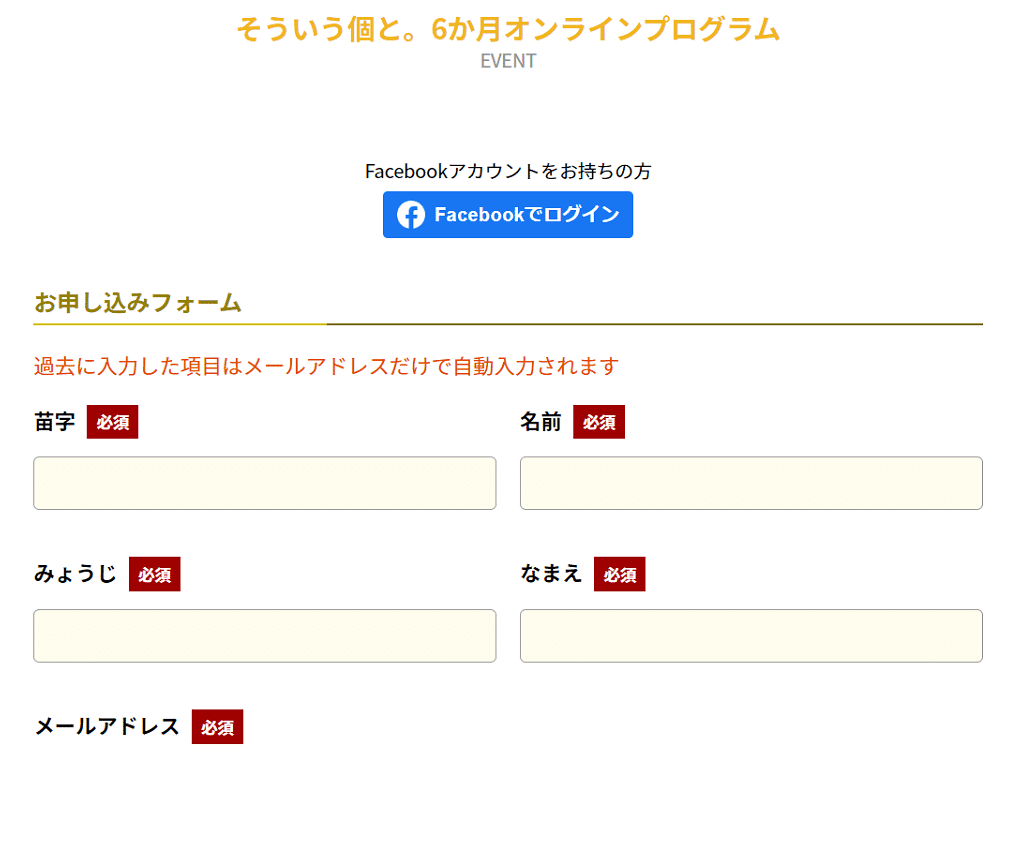This screenshot has width=1027, height=843.
Task: Click the メールアドレス field label
Action: (x=107, y=726)
